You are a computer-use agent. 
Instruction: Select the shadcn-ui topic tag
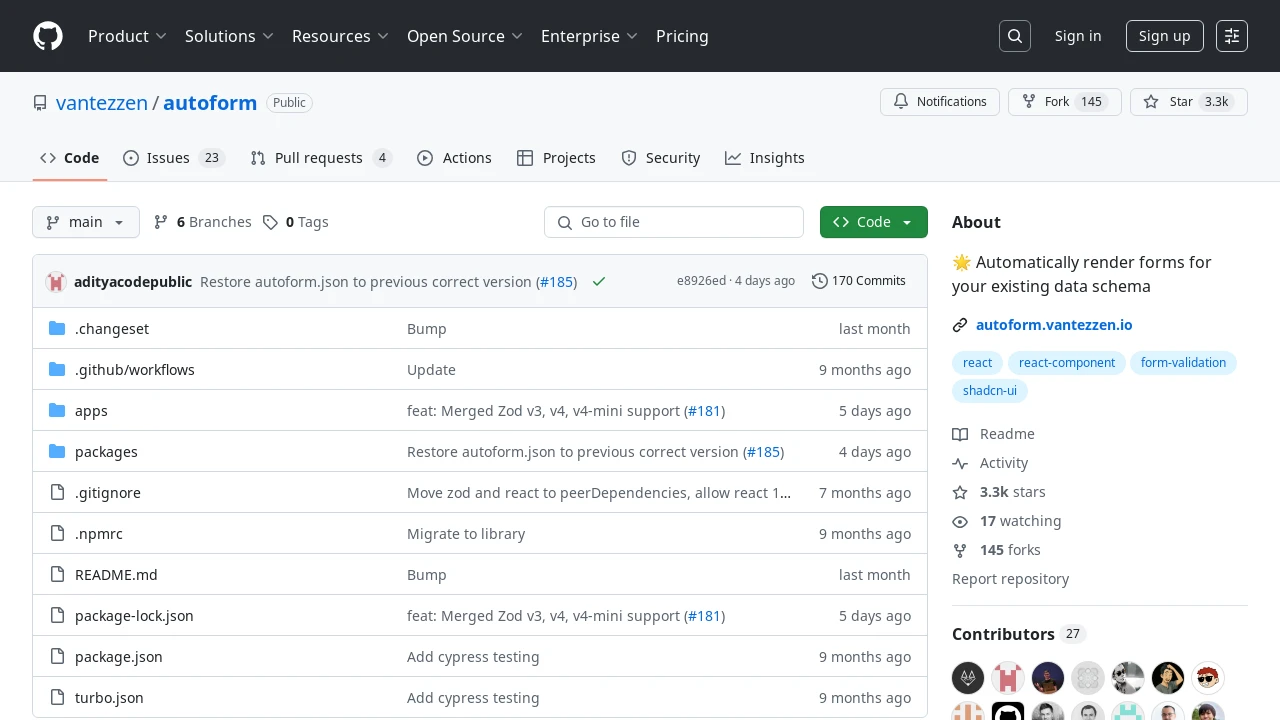click(x=990, y=391)
